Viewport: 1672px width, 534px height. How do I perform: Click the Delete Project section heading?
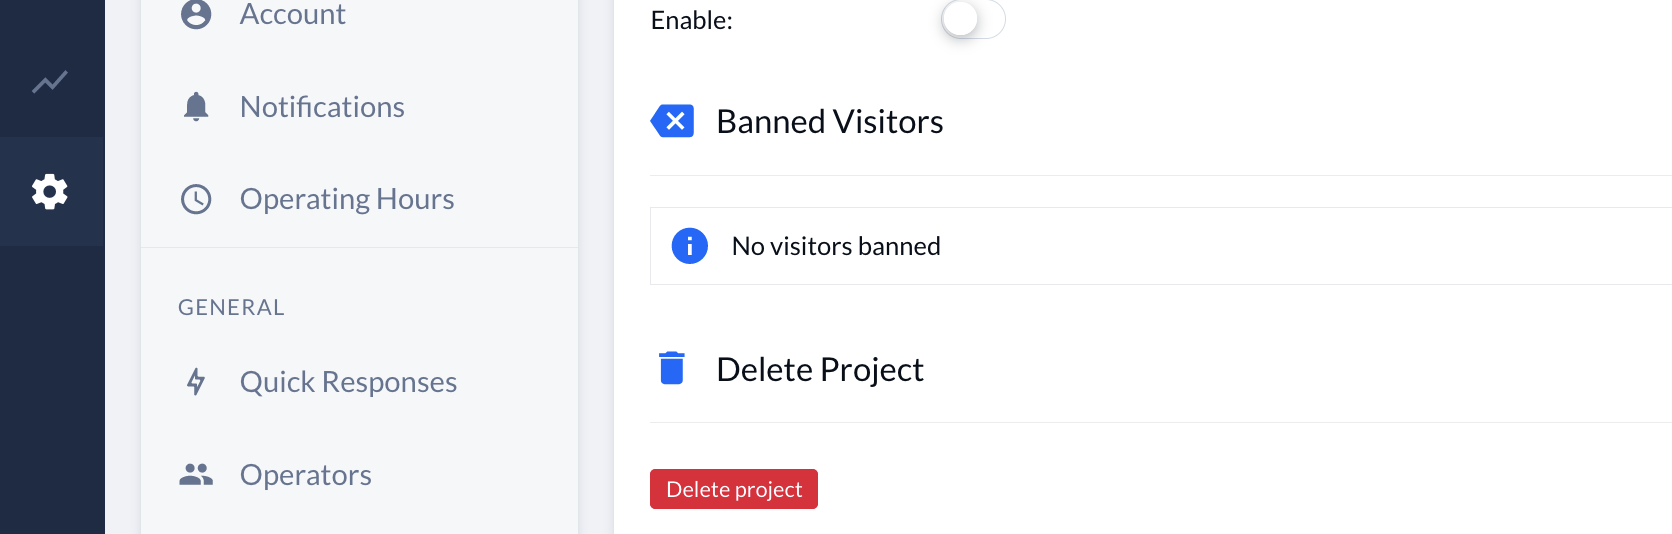click(x=820, y=369)
